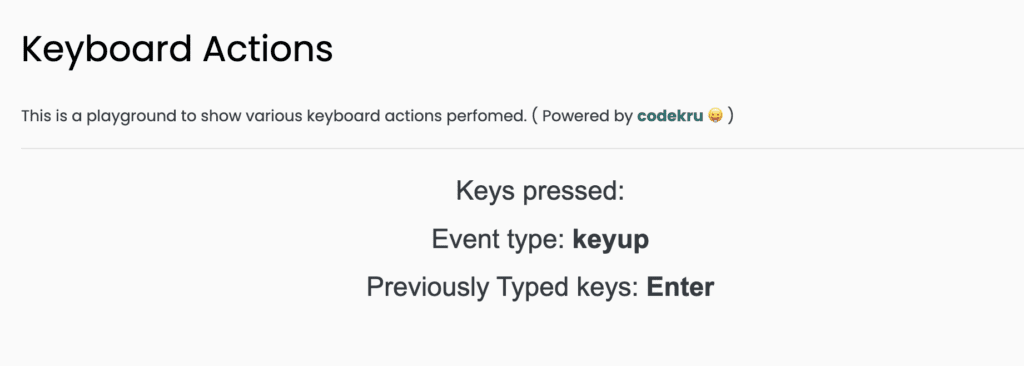This screenshot has width=1024, height=366.
Task: Click the bold "keyup" value
Action: 611,241
